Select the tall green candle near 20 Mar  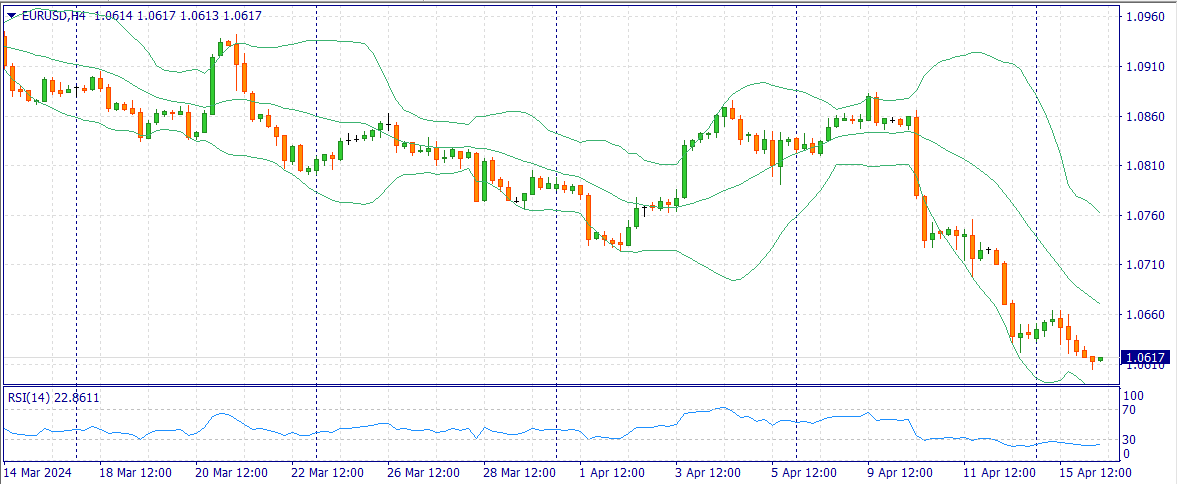tap(213, 83)
